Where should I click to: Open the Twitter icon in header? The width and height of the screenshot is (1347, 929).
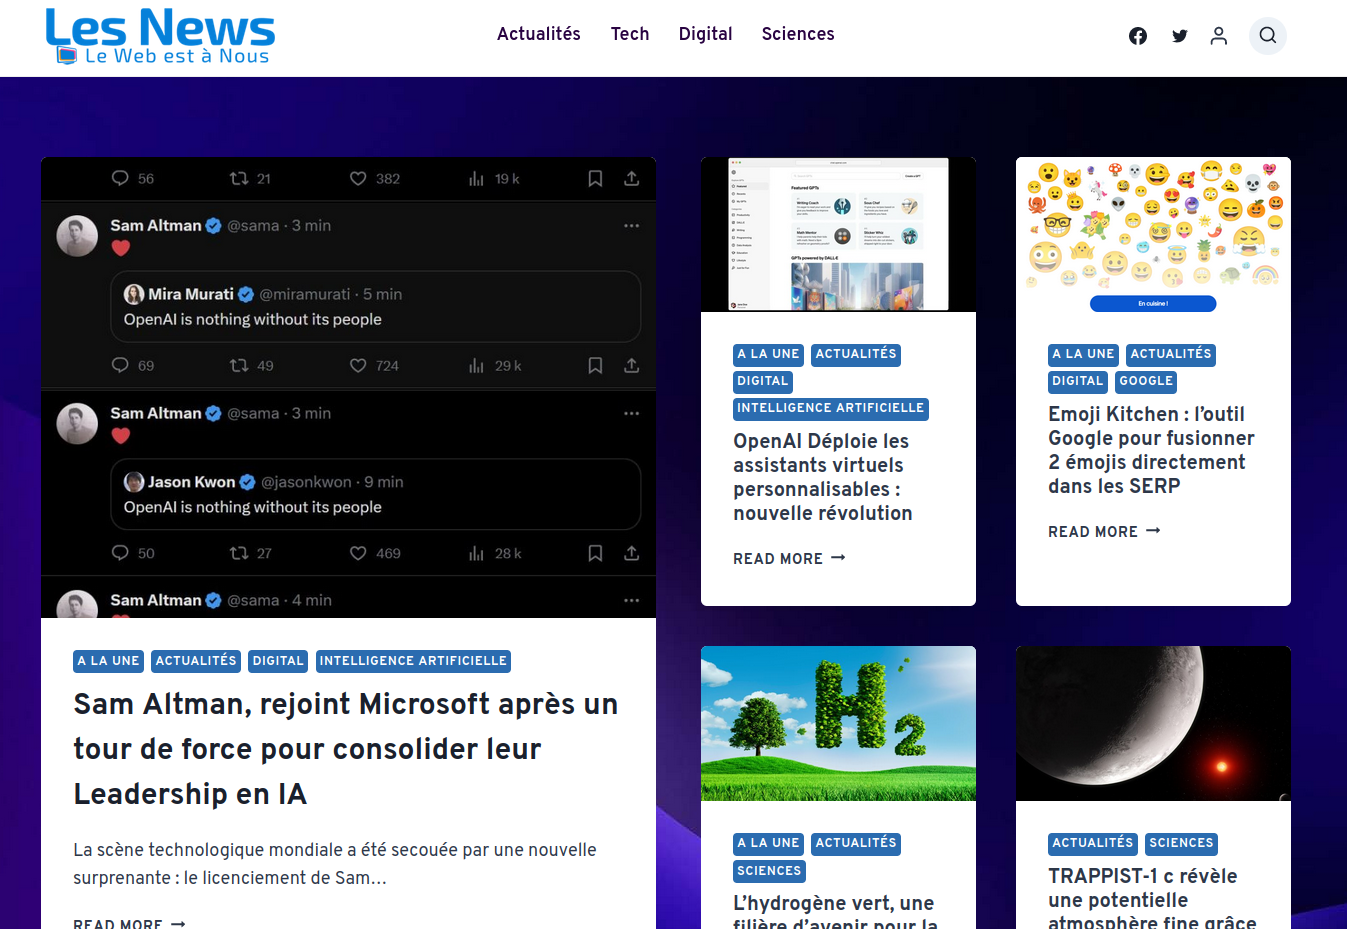coord(1180,36)
